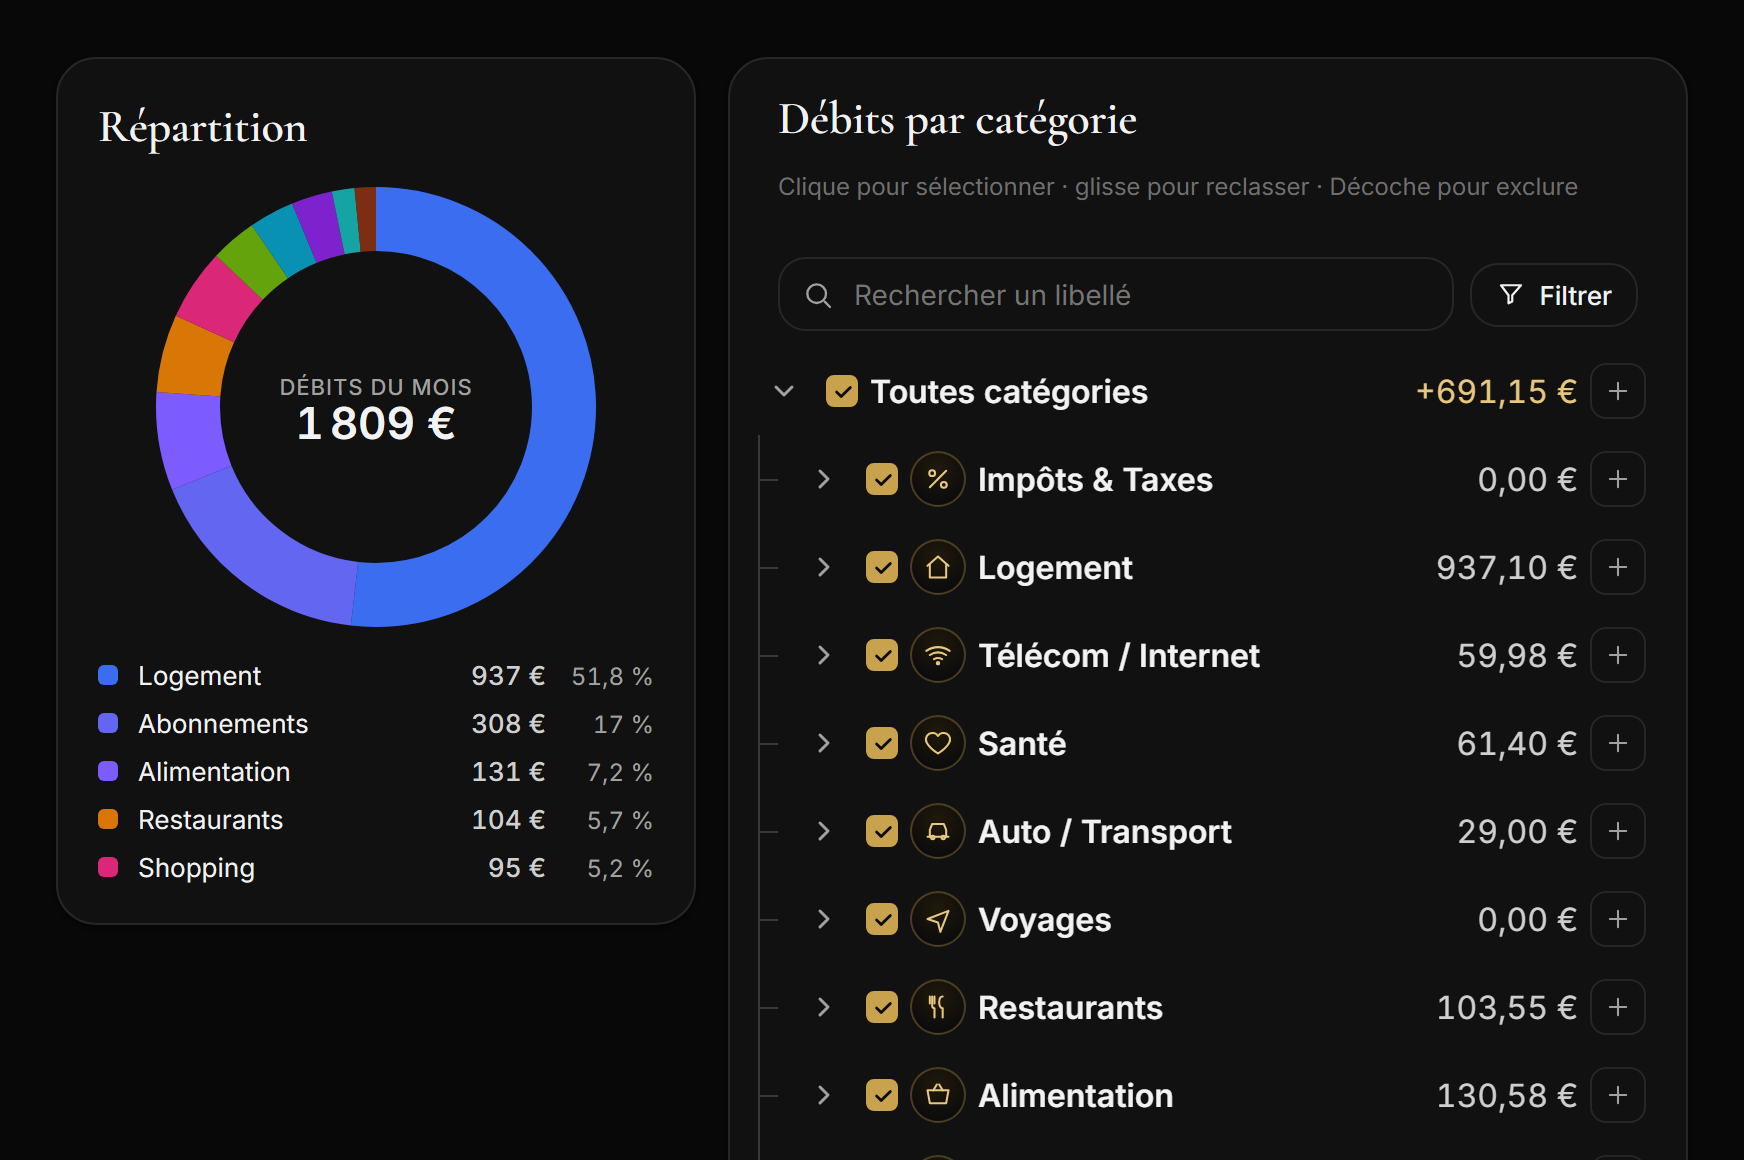Expand the Impôts & Taxes category

coord(824,479)
